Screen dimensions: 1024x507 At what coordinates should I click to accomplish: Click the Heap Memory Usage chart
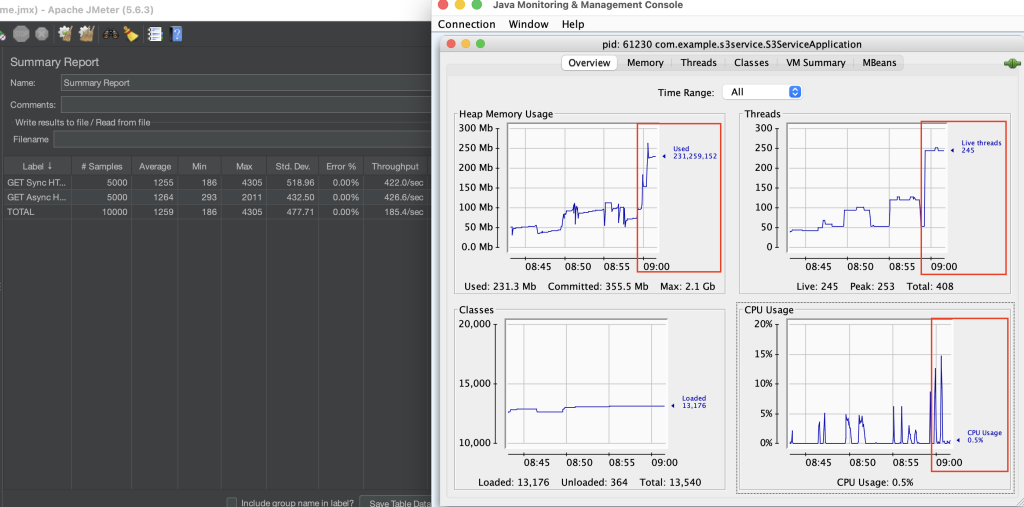pyautogui.click(x=583, y=188)
